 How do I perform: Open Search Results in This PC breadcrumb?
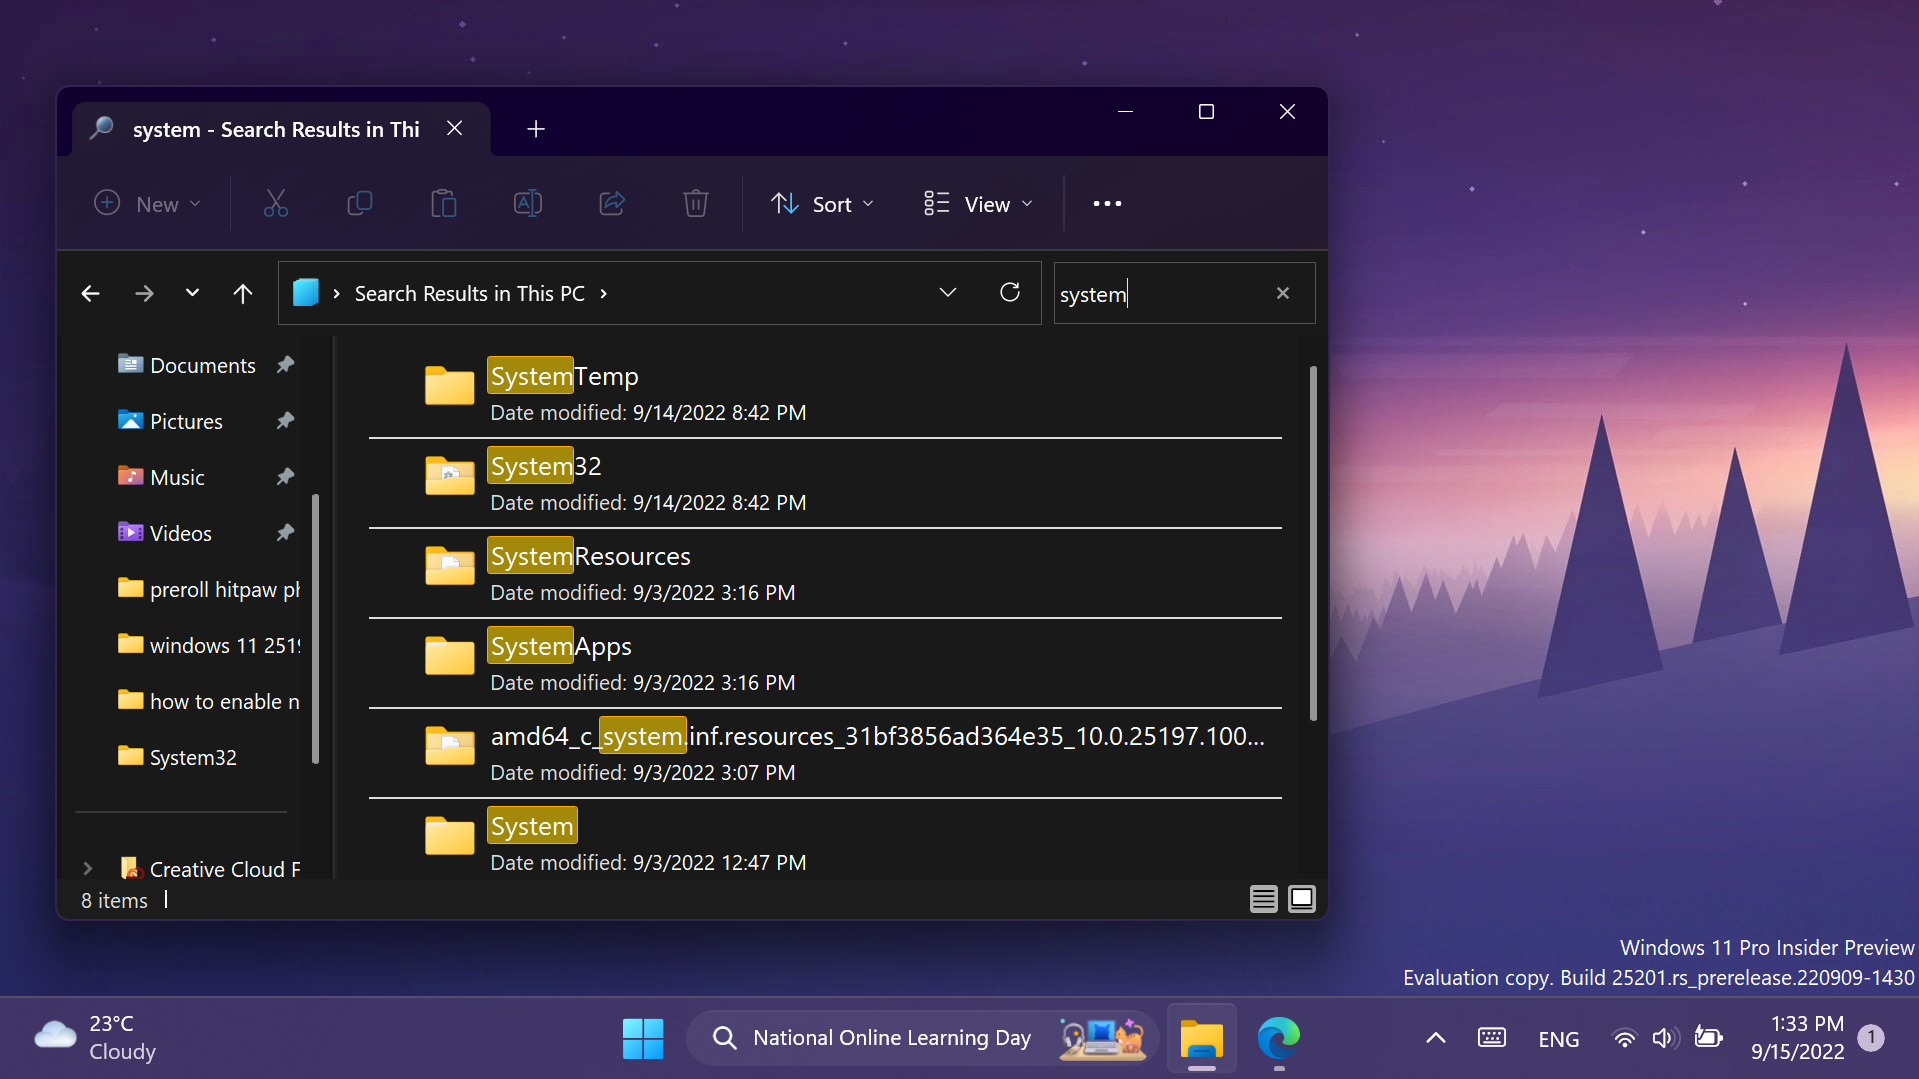click(x=469, y=293)
